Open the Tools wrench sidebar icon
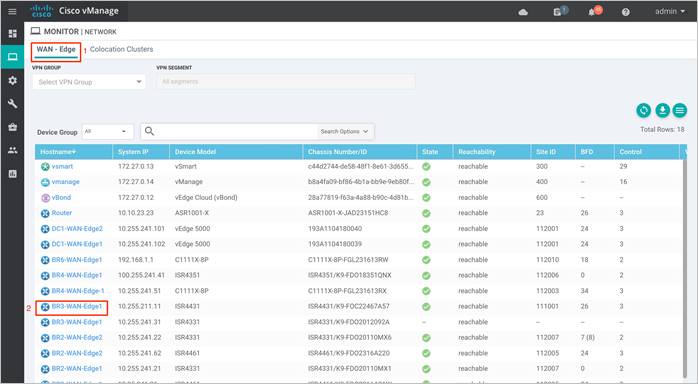This screenshot has height=384, width=698. tap(12, 104)
